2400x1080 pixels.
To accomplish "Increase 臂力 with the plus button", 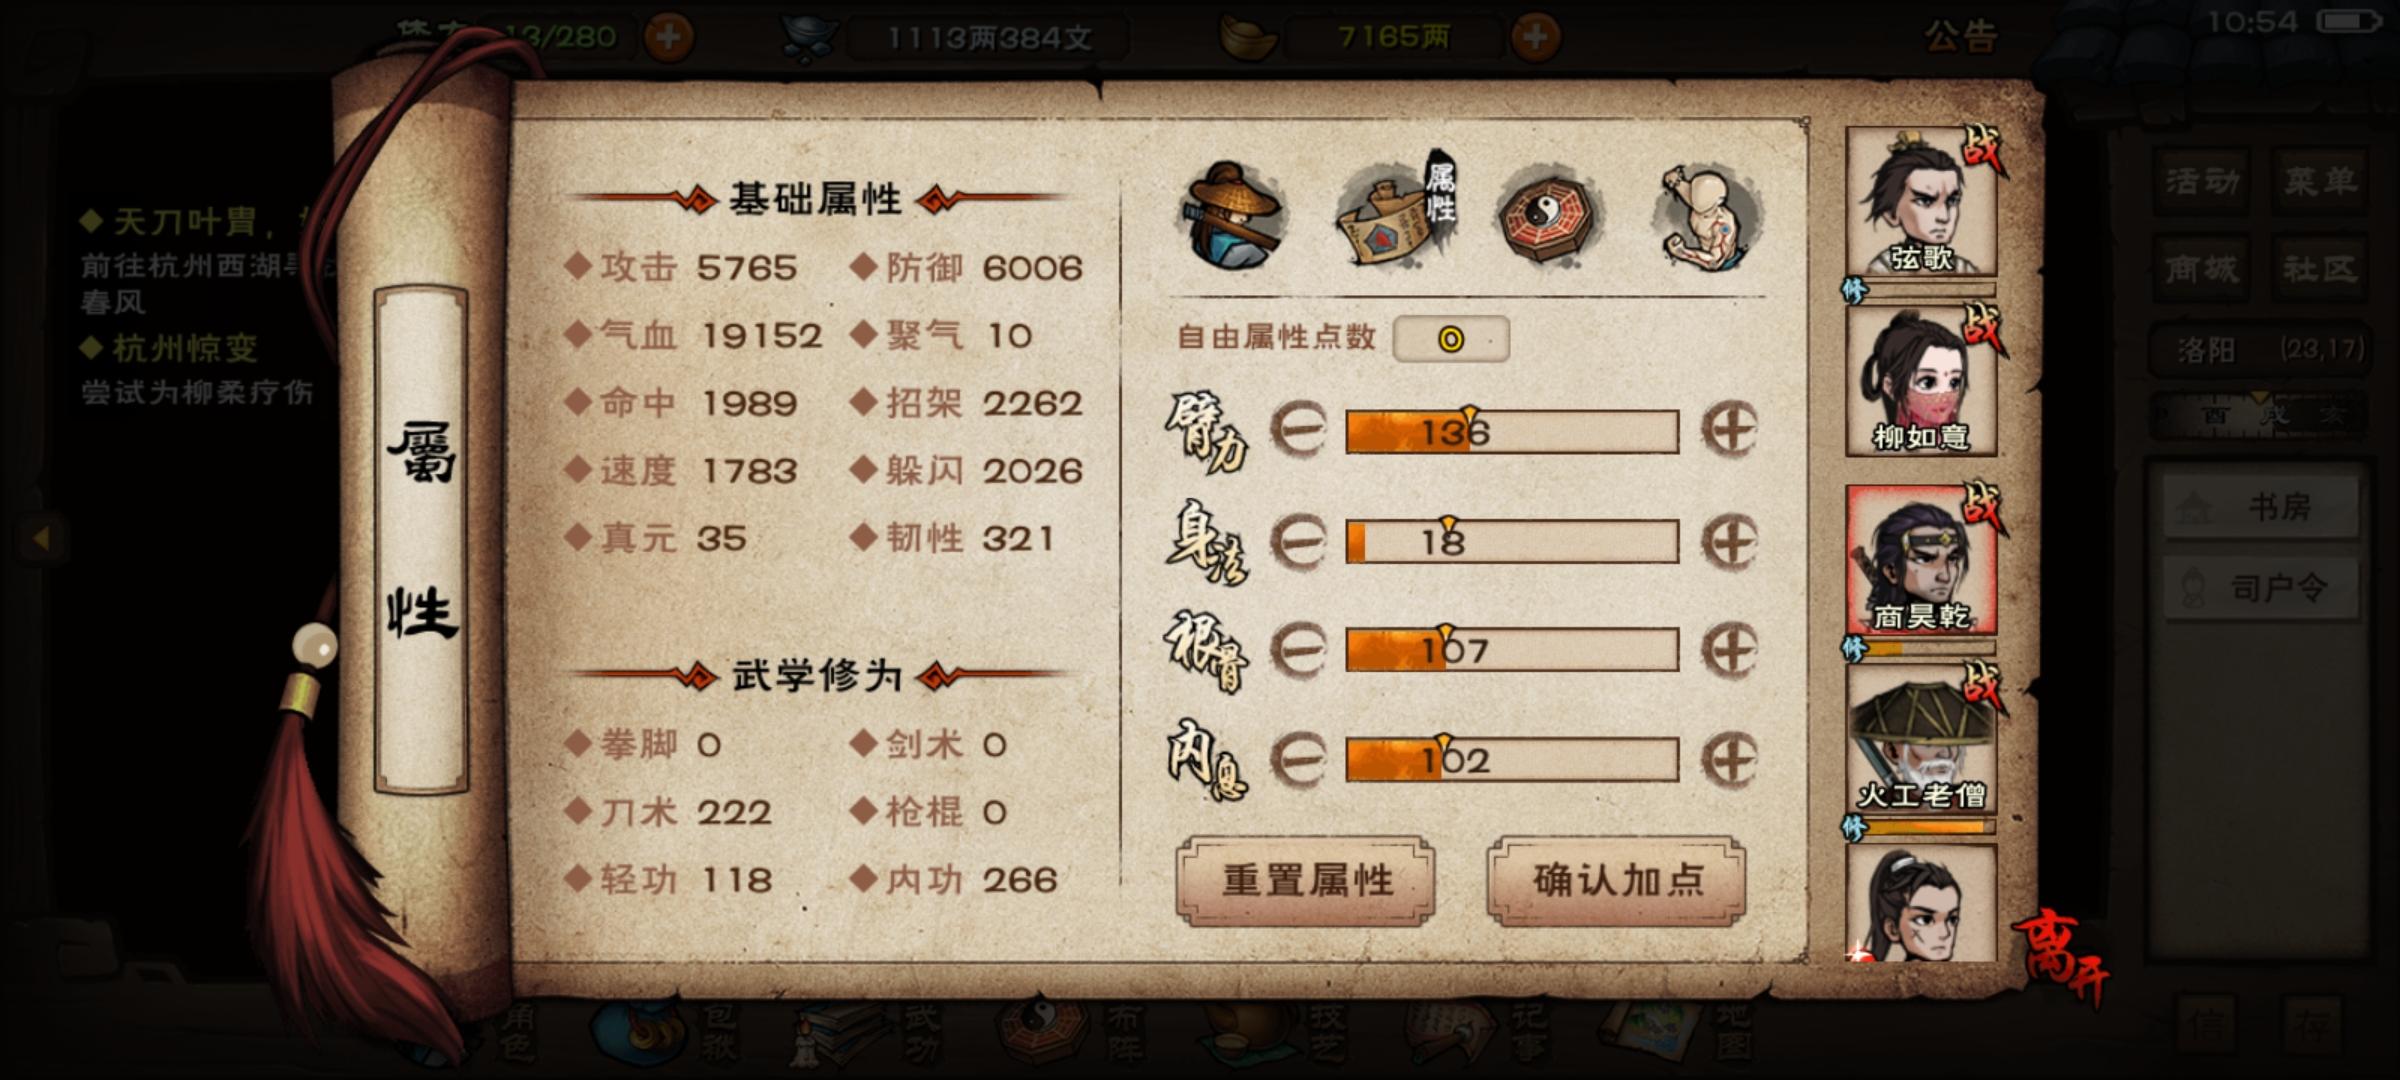I will pyautogui.click(x=1730, y=430).
